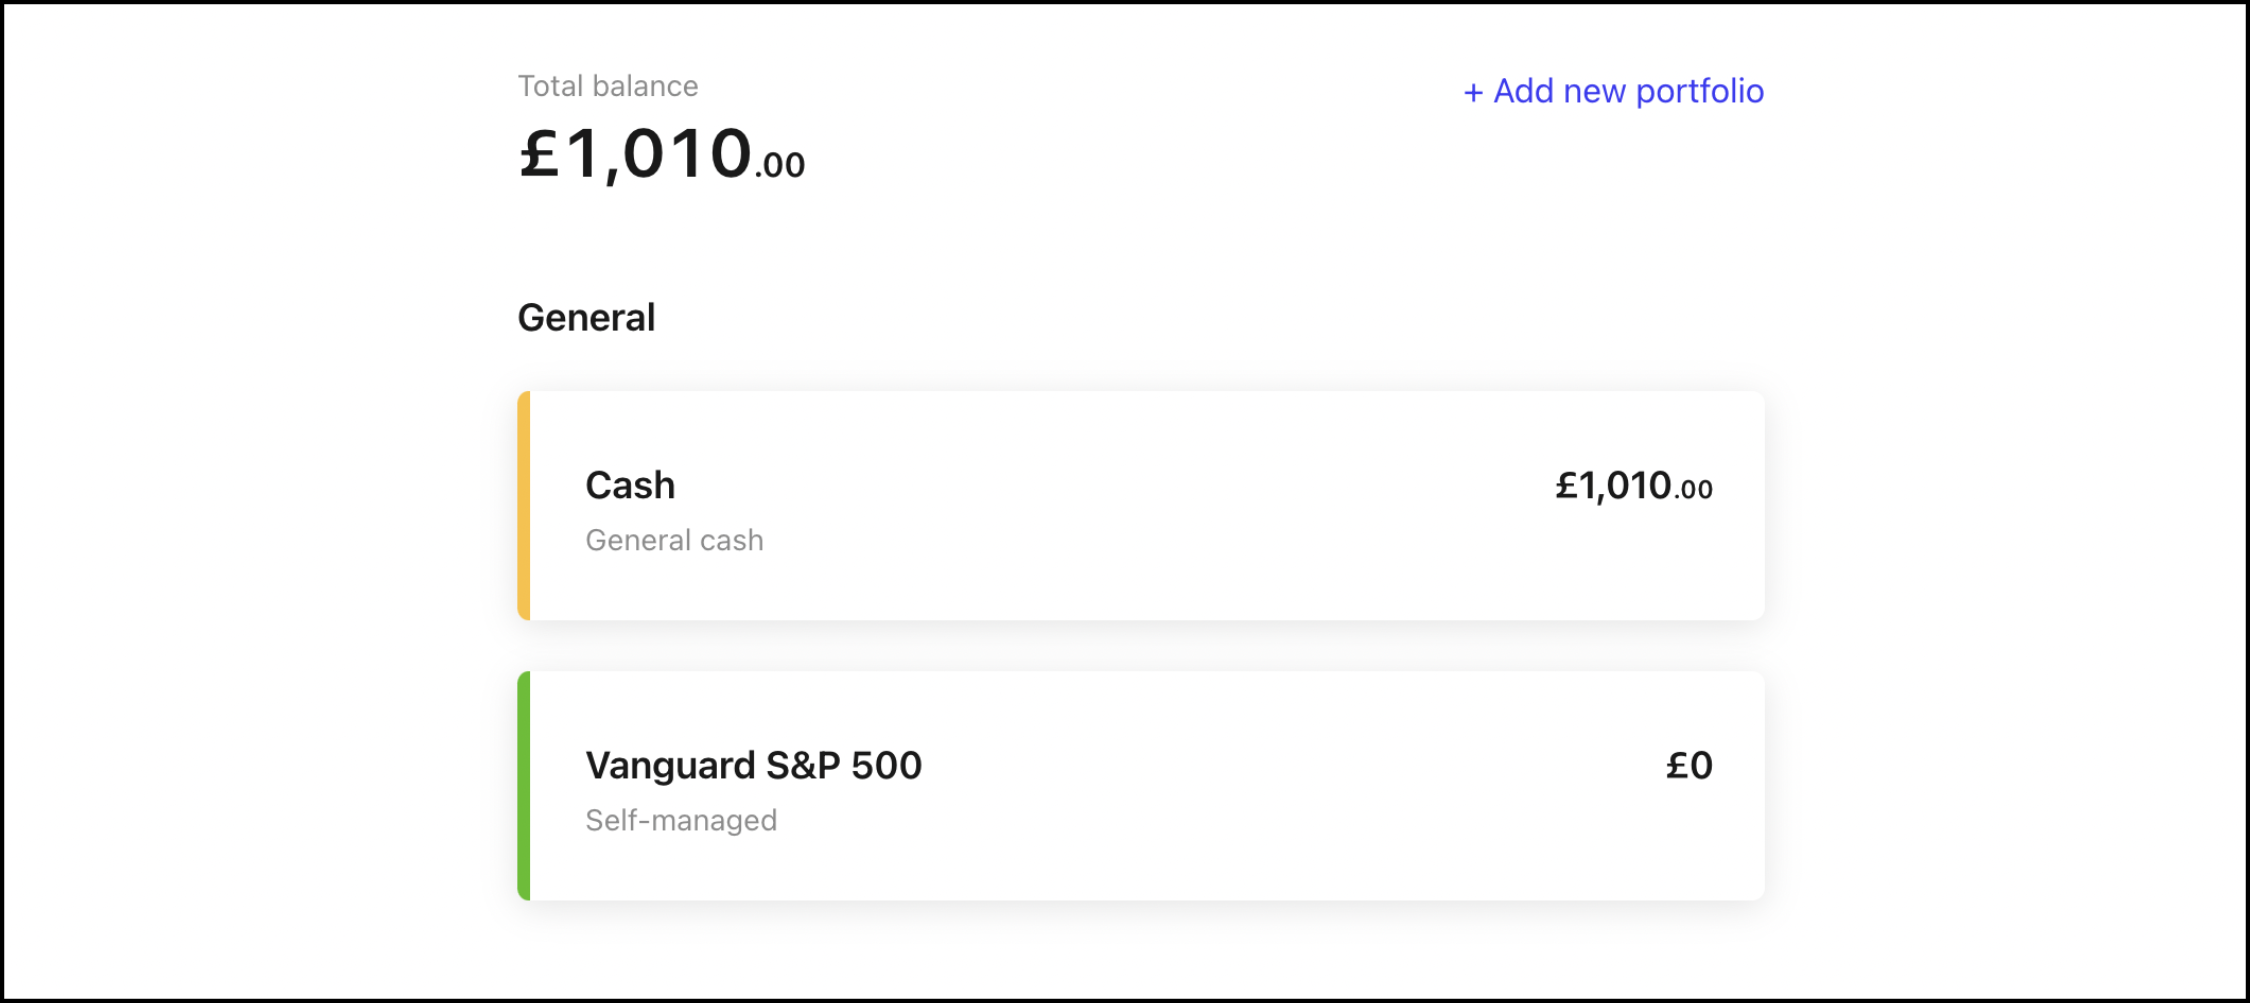Click the pound symbol in total balance
The width and height of the screenshot is (2250, 1003).
[x=539, y=155]
